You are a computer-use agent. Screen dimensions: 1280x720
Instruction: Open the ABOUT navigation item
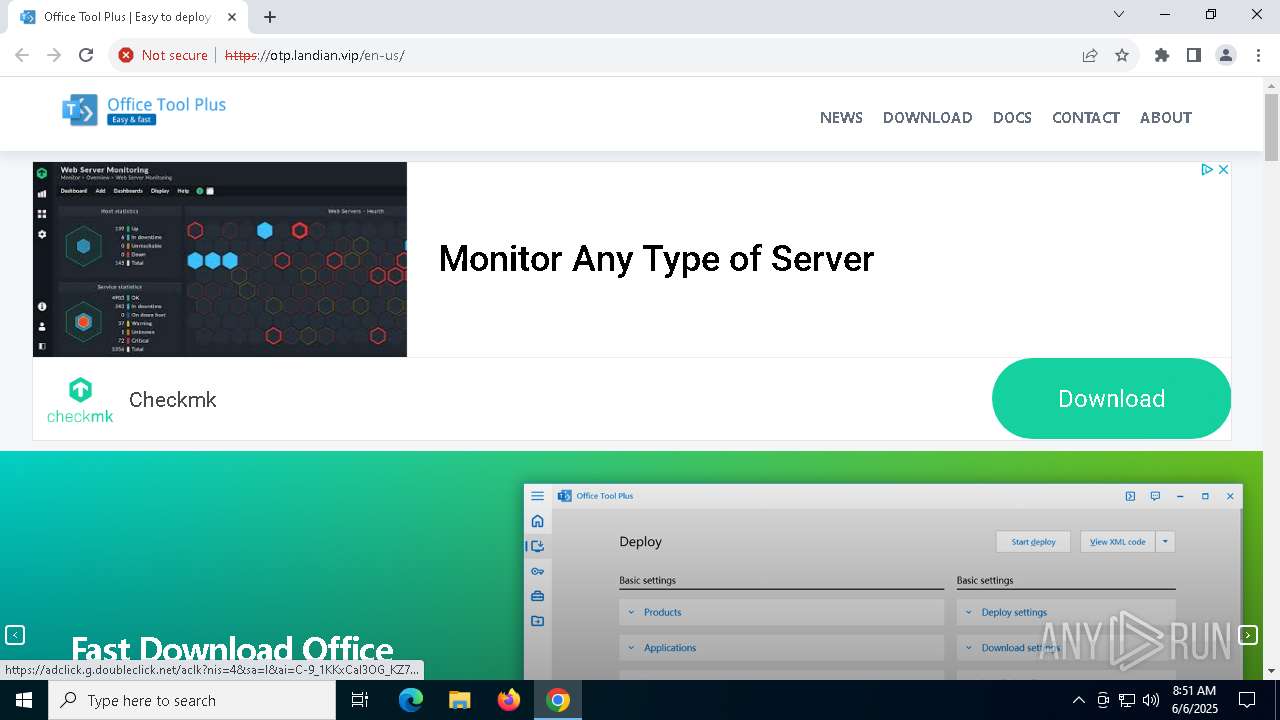point(1166,117)
